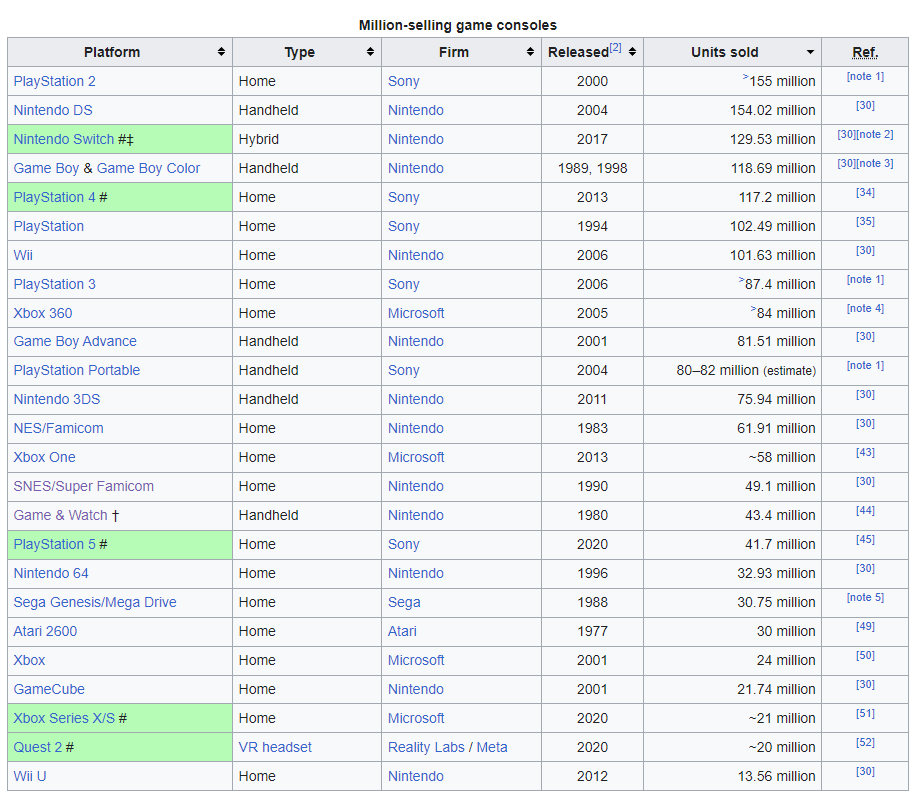Sort table by Type column arrows
The height and width of the screenshot is (791, 920).
click(x=370, y=52)
